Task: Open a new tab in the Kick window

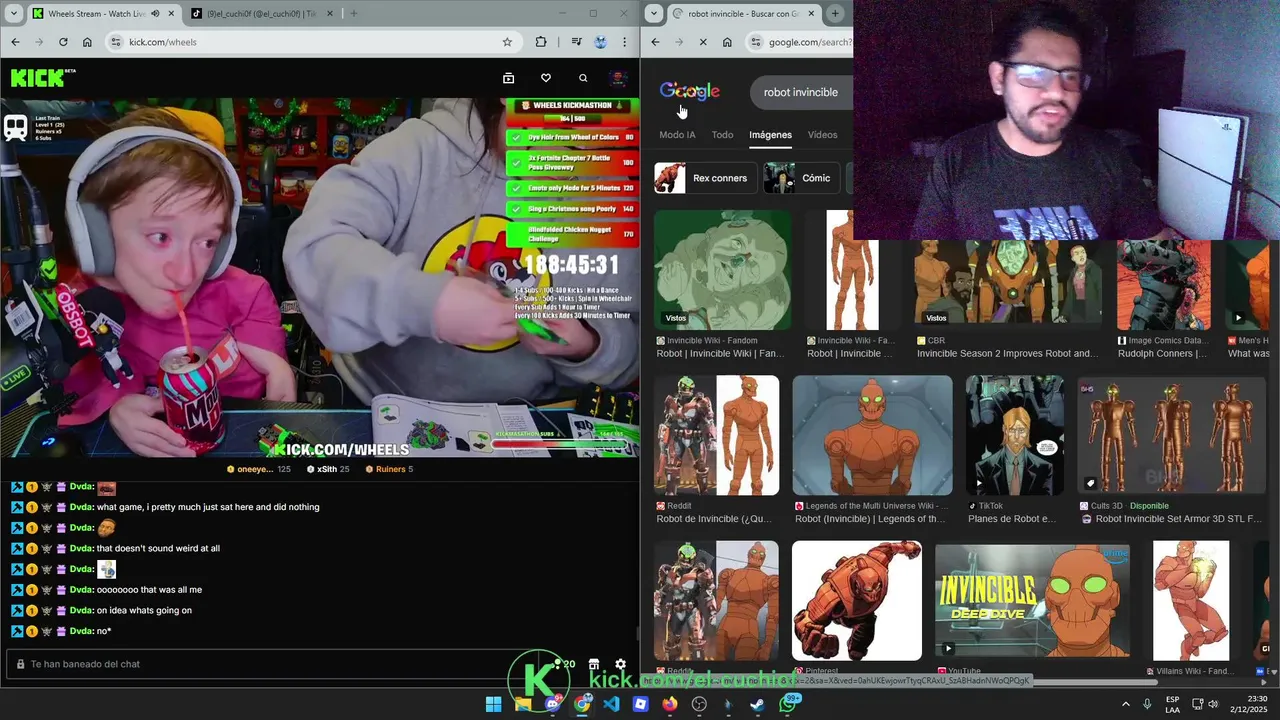Action: coord(353,14)
